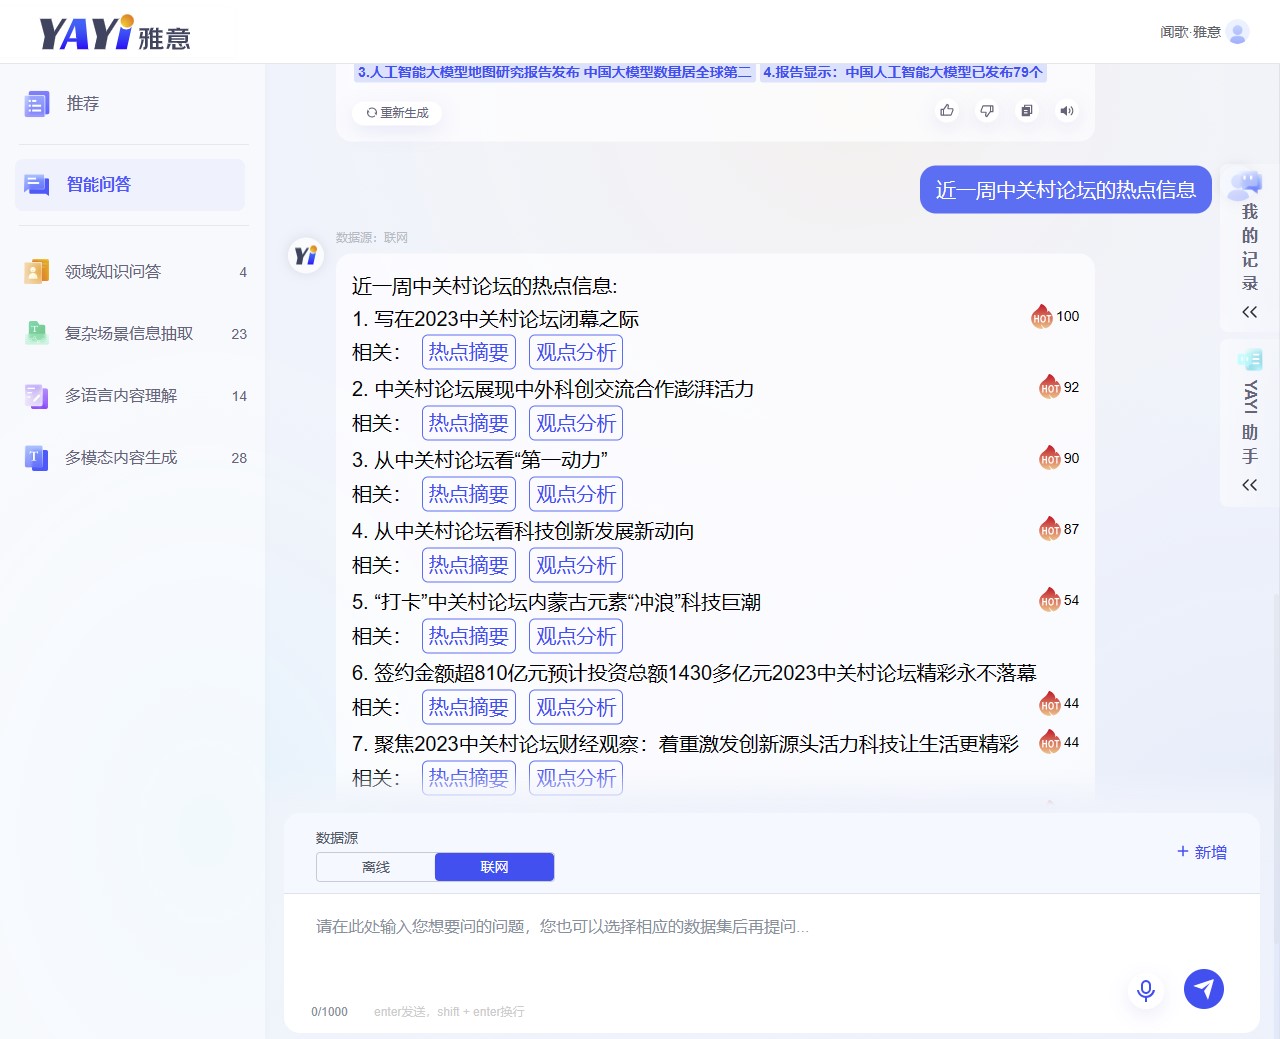
Task: Play response audio with speaker icon
Action: [1067, 111]
